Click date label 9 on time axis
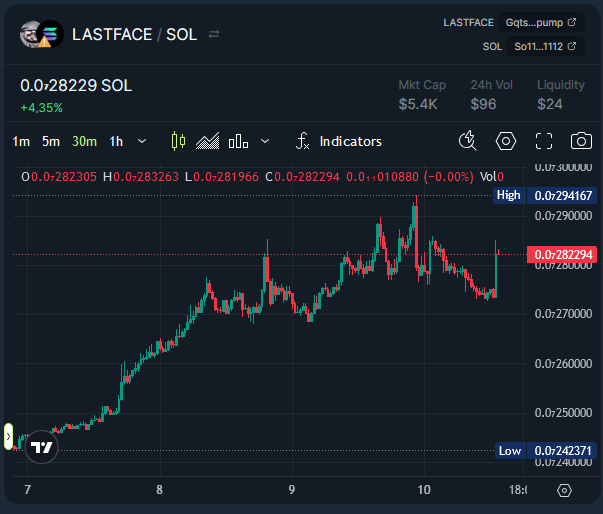The width and height of the screenshot is (603, 514). coord(292,489)
